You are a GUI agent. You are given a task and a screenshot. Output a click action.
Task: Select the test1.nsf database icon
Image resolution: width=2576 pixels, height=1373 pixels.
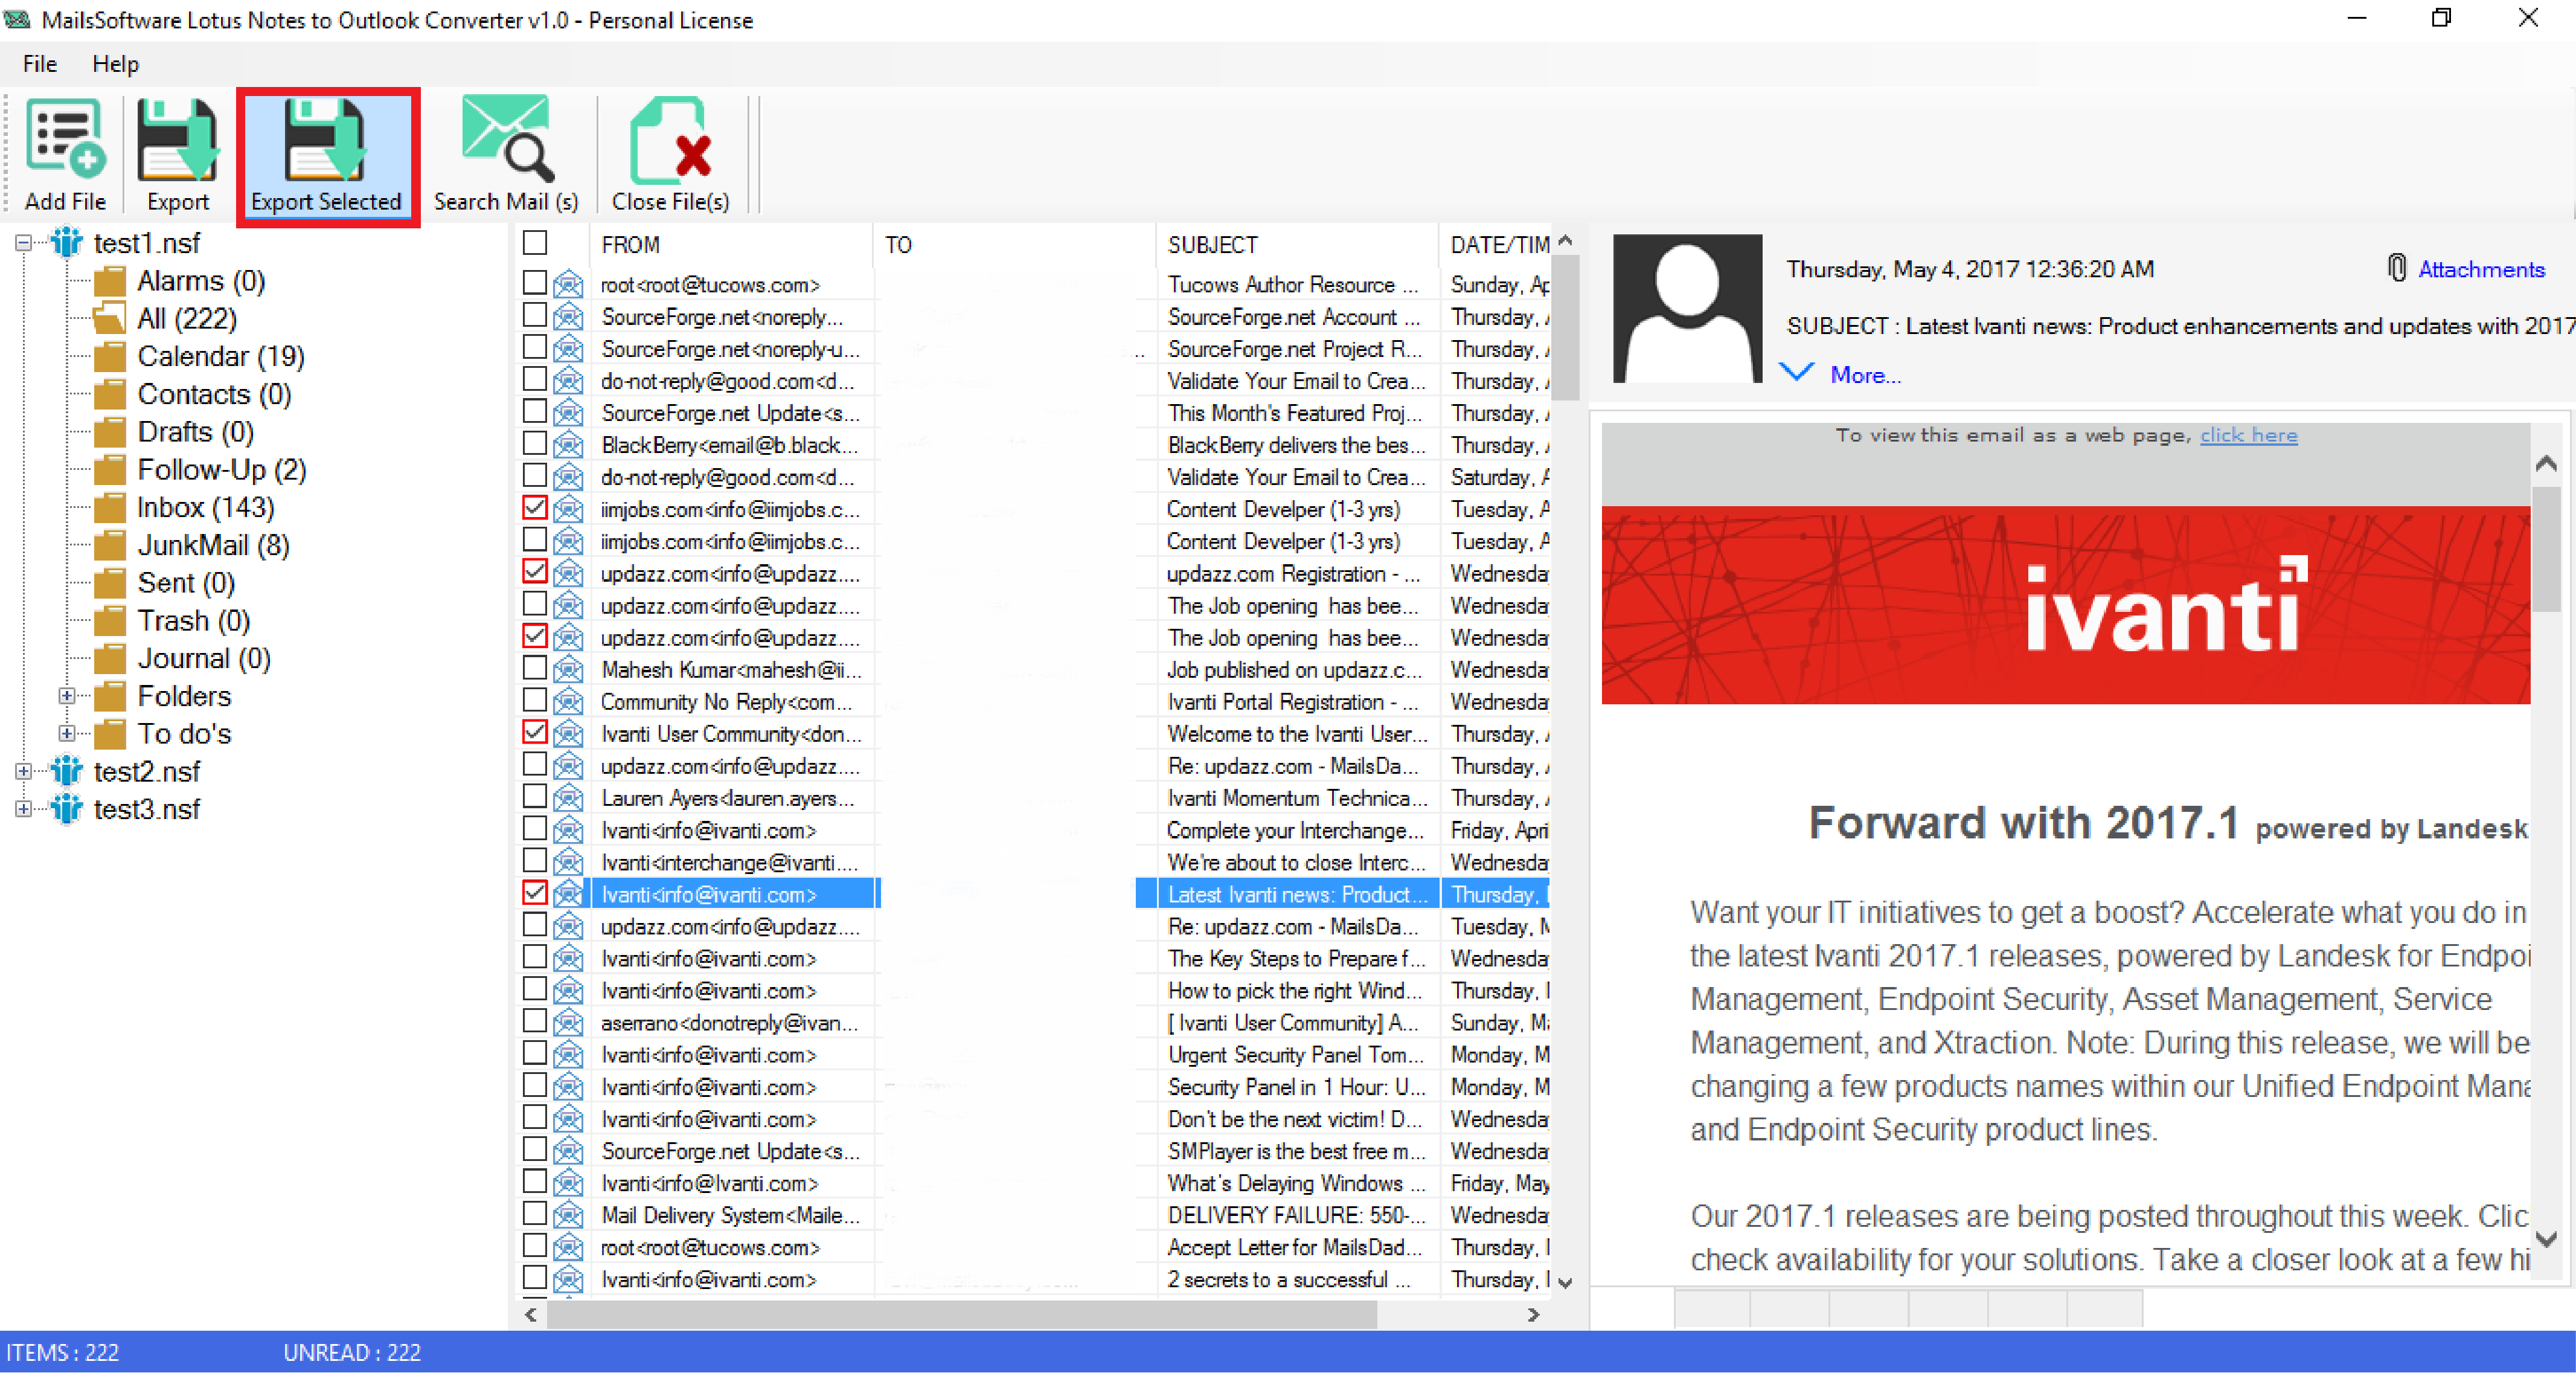coord(67,242)
